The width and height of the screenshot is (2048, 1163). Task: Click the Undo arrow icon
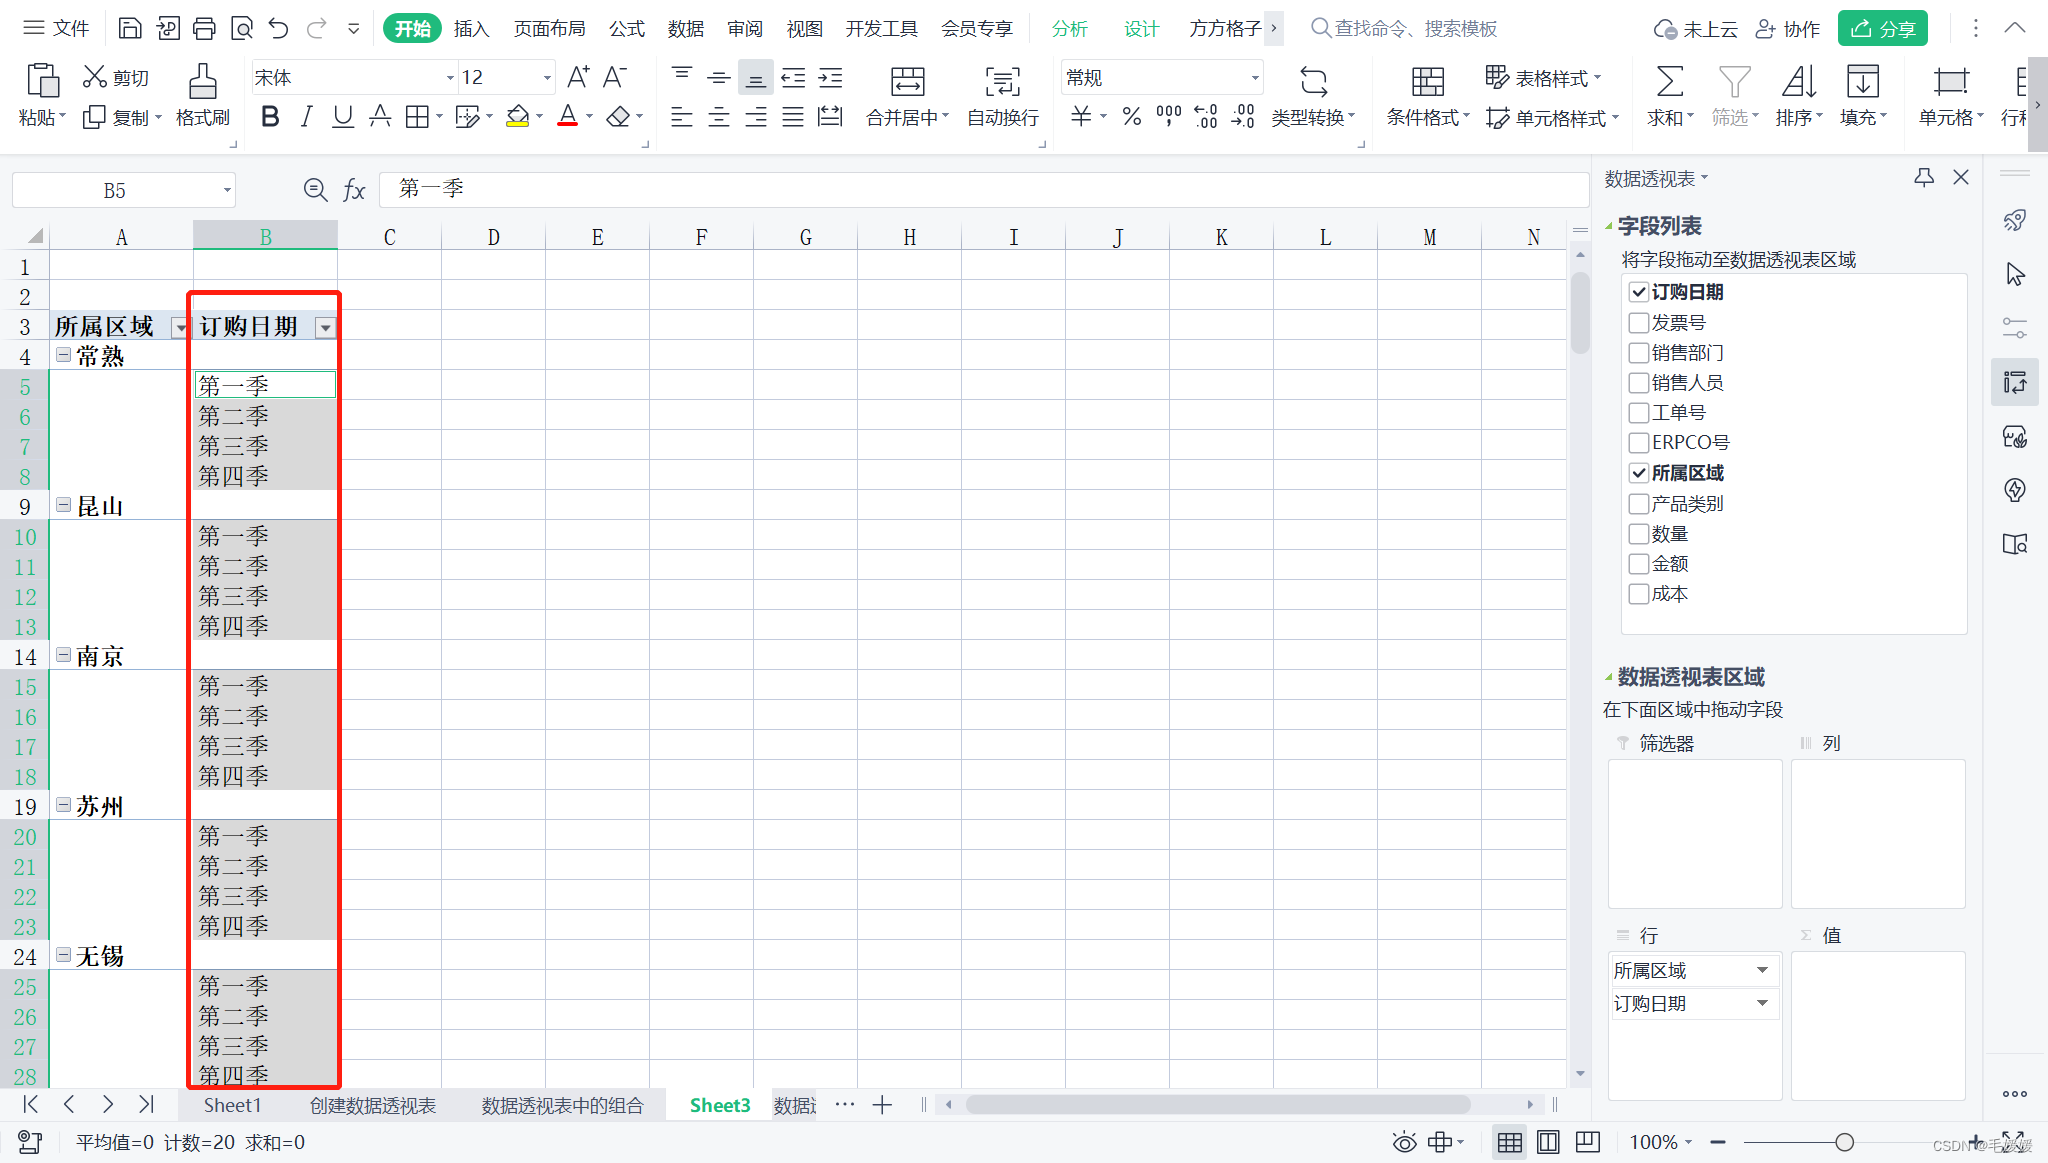pyautogui.click(x=278, y=28)
